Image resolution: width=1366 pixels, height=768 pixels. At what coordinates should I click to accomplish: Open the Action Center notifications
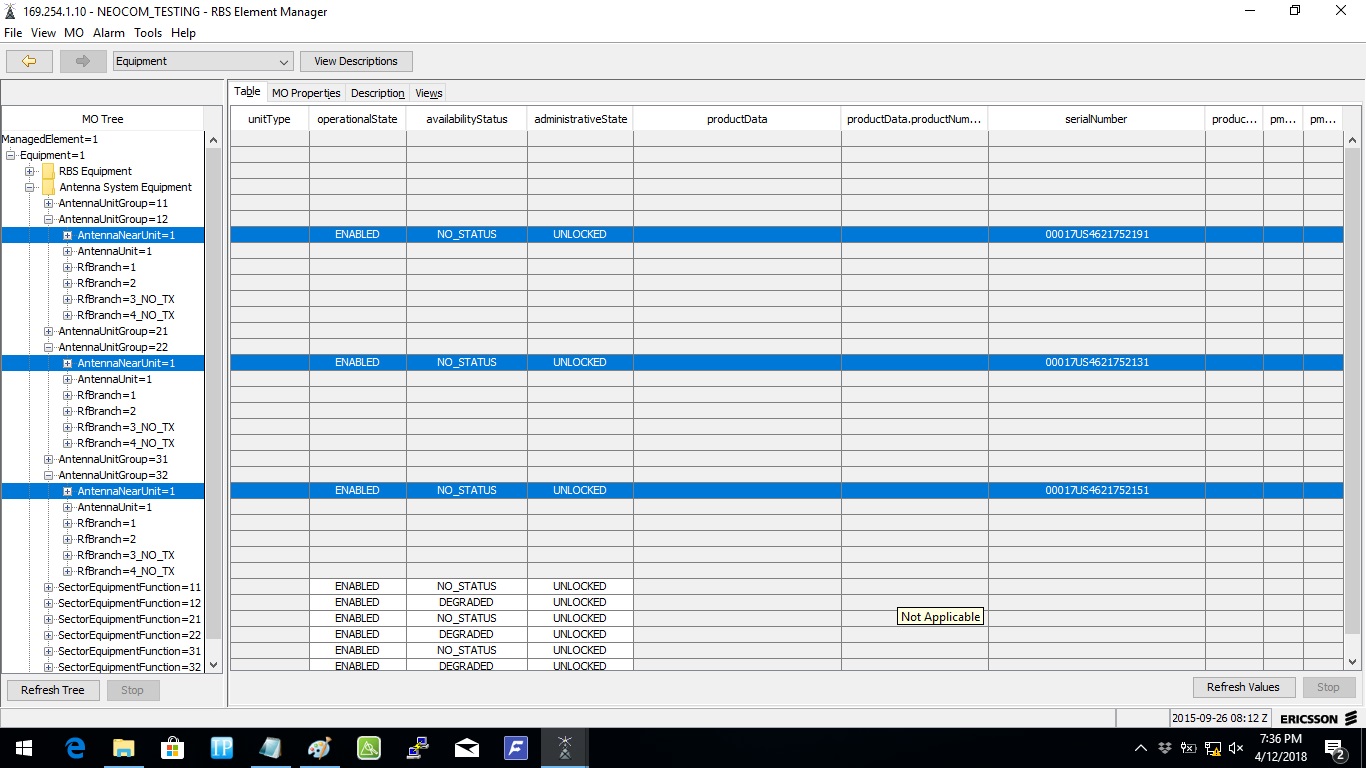[x=1334, y=748]
